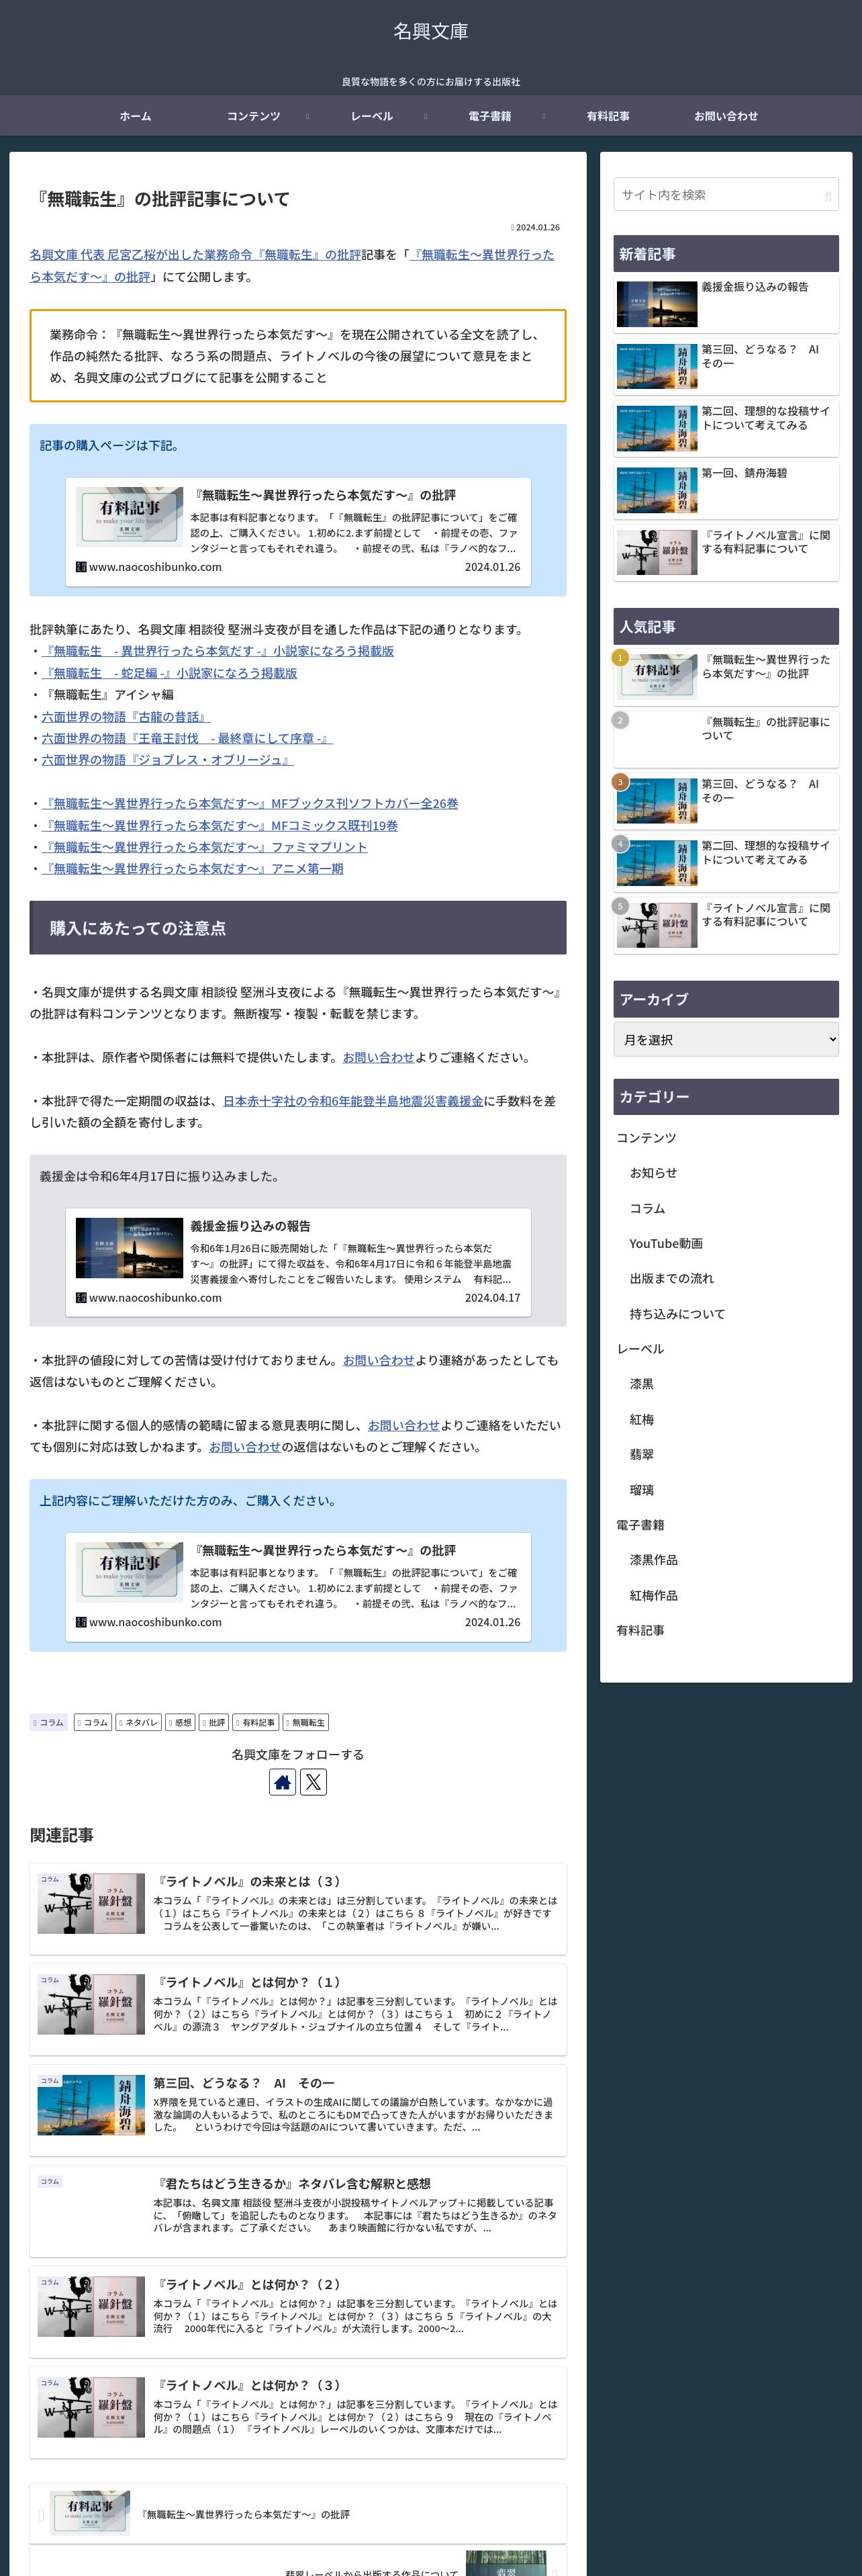Open 義援金振り込みの報告 in 新着記事
The width and height of the screenshot is (862, 2576).
pyautogui.click(x=725, y=305)
